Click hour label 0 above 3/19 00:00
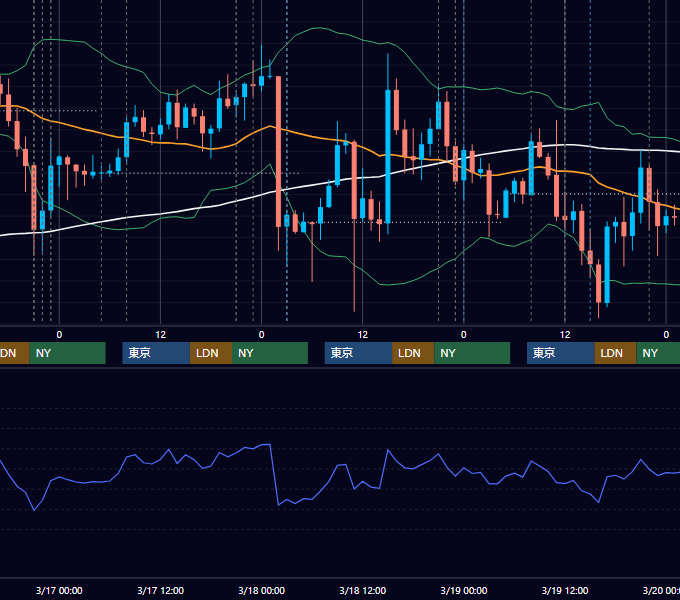Viewport: 680px width, 600px height. pos(464,335)
